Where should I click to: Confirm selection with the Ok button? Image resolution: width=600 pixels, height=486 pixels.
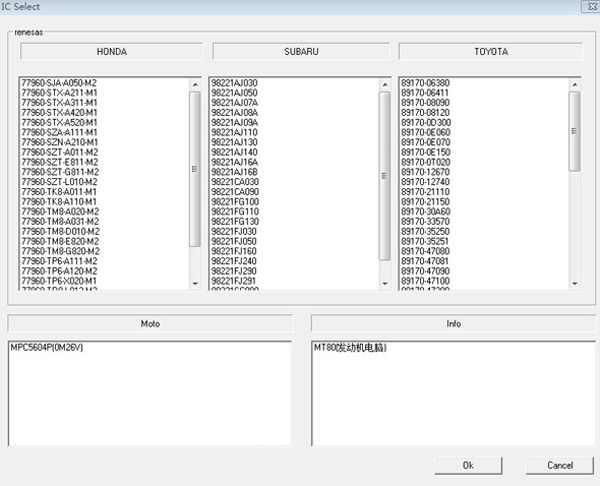click(x=468, y=465)
